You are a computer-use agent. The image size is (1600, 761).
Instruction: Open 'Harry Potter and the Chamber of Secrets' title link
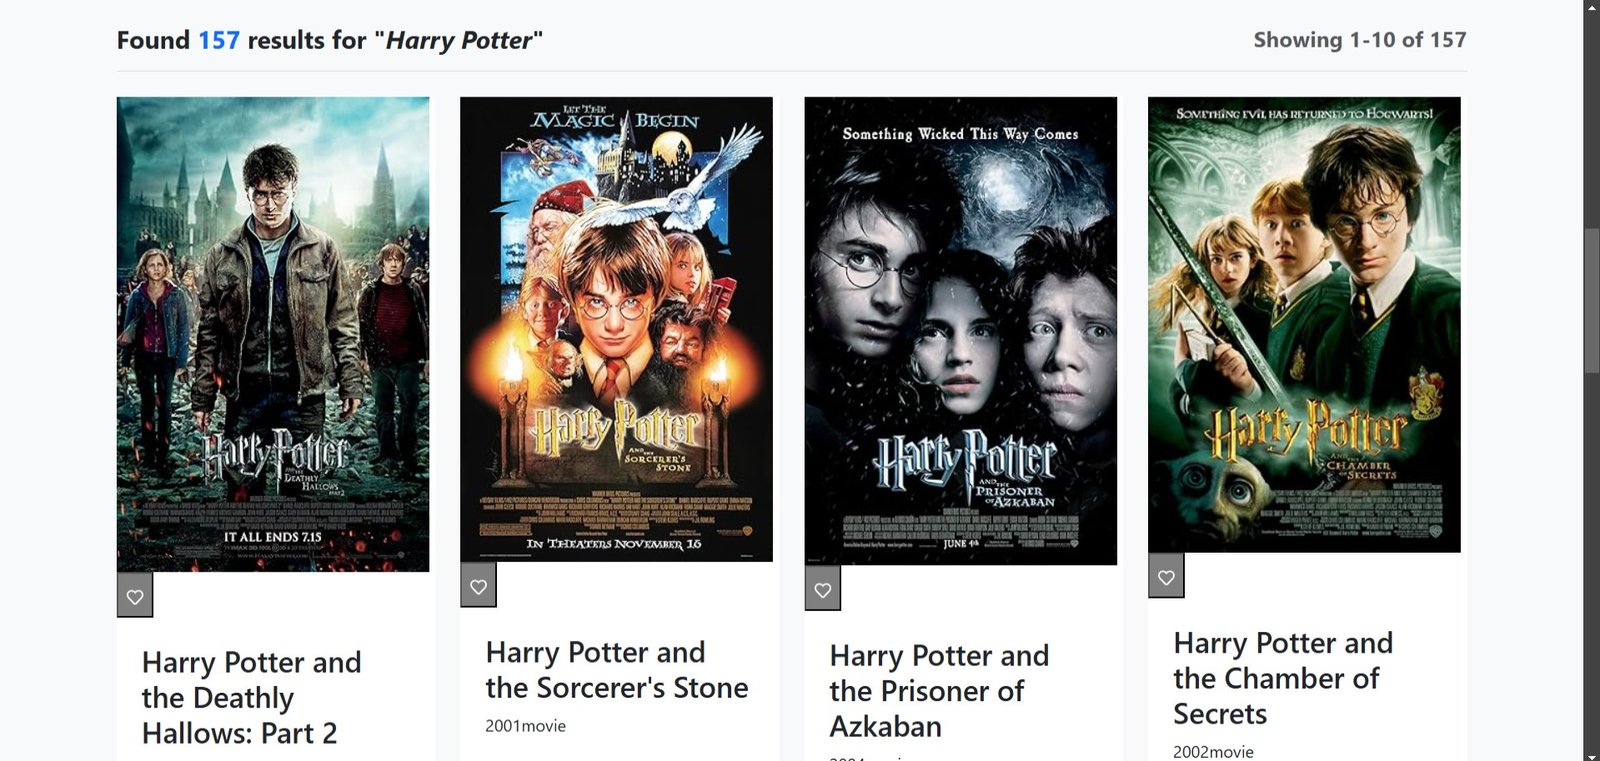(1282, 678)
